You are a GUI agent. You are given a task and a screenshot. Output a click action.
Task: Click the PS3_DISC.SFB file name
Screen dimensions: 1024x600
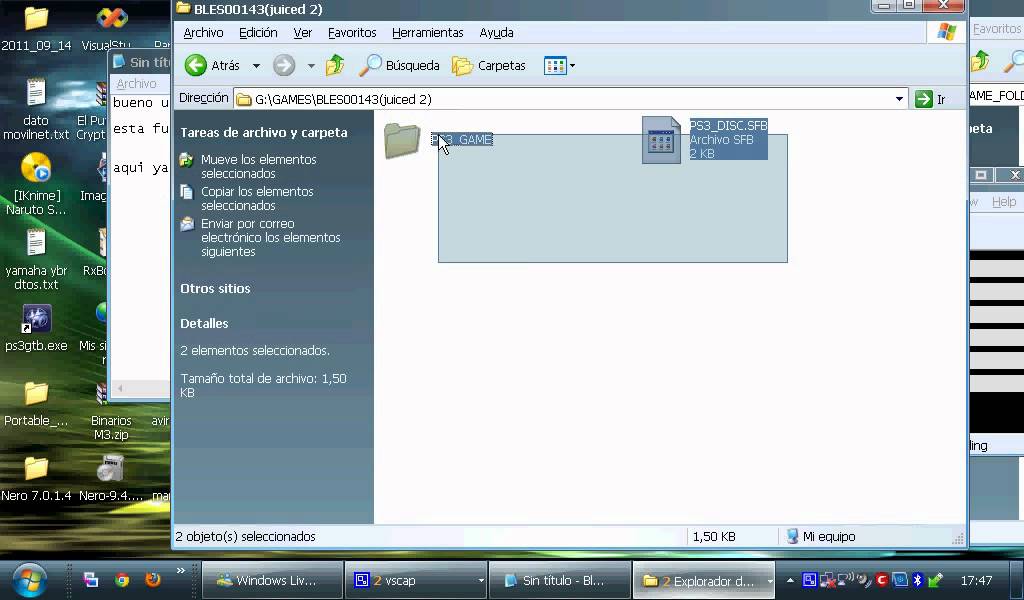pos(728,125)
